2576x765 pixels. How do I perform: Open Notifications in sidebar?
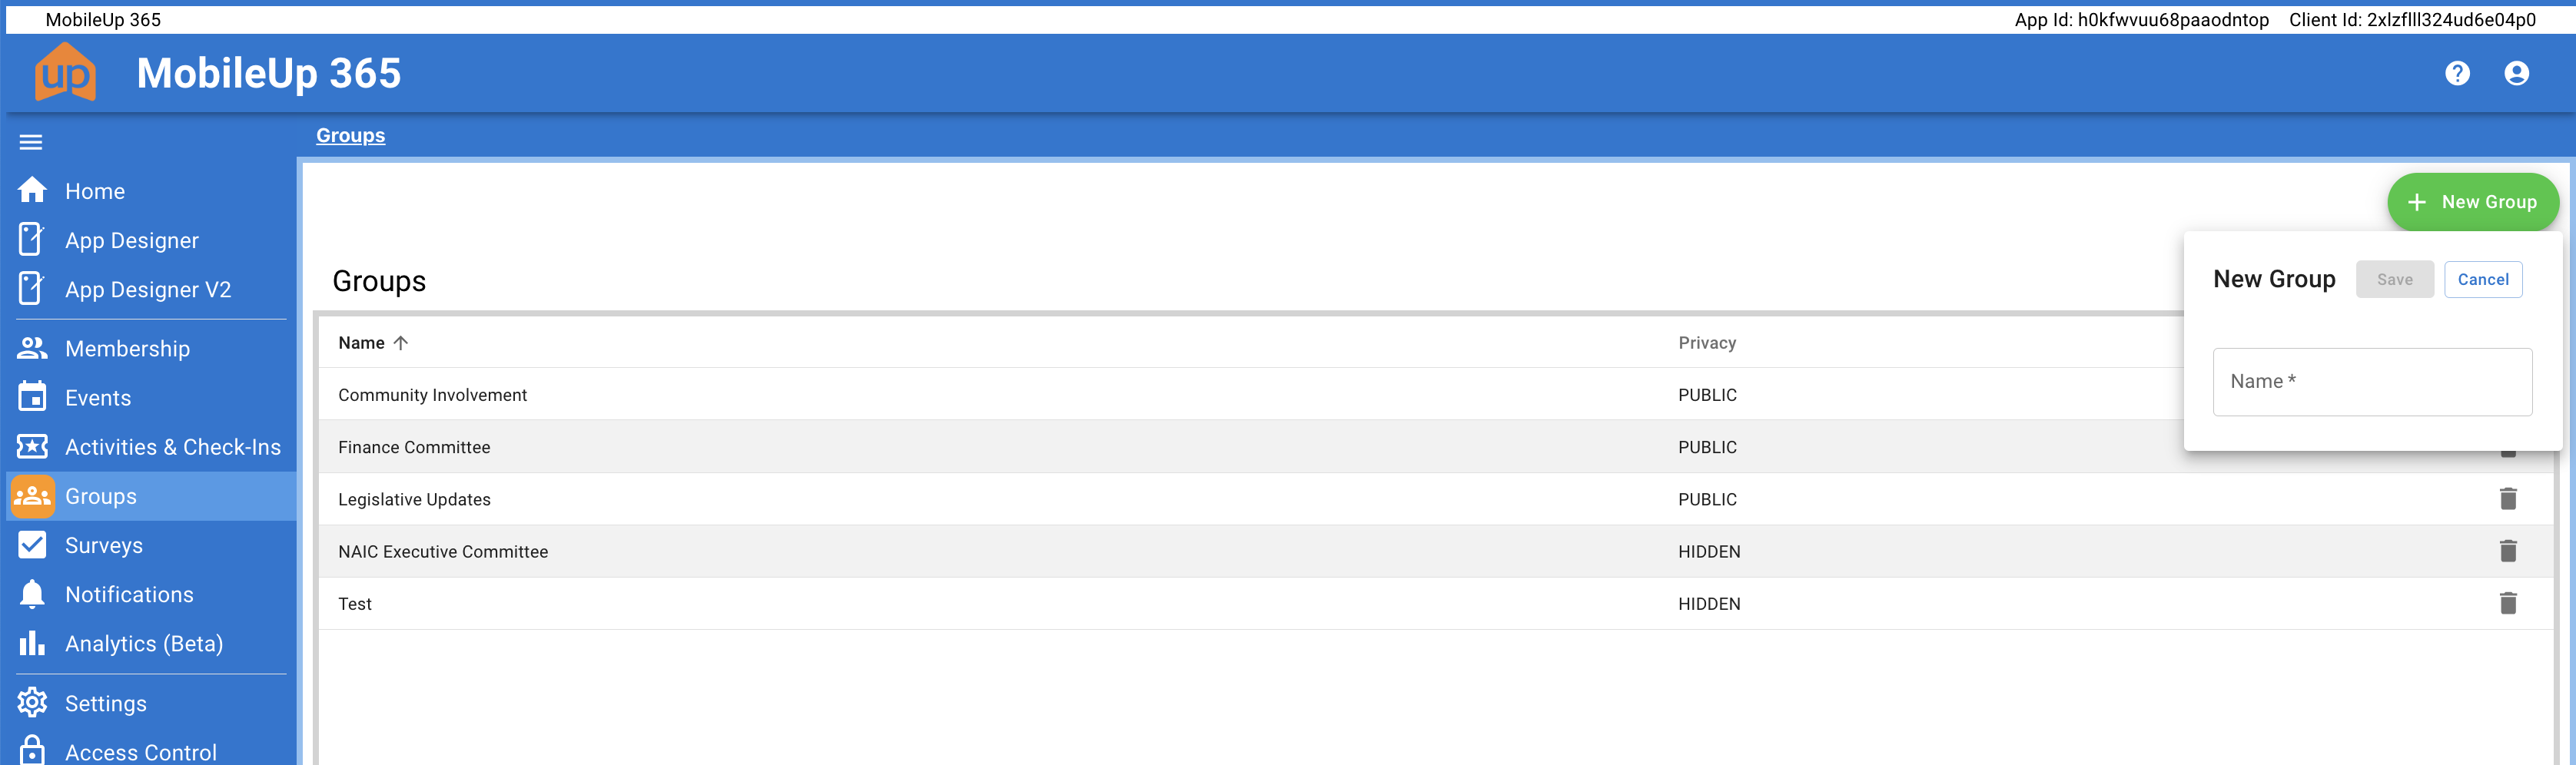(x=129, y=594)
